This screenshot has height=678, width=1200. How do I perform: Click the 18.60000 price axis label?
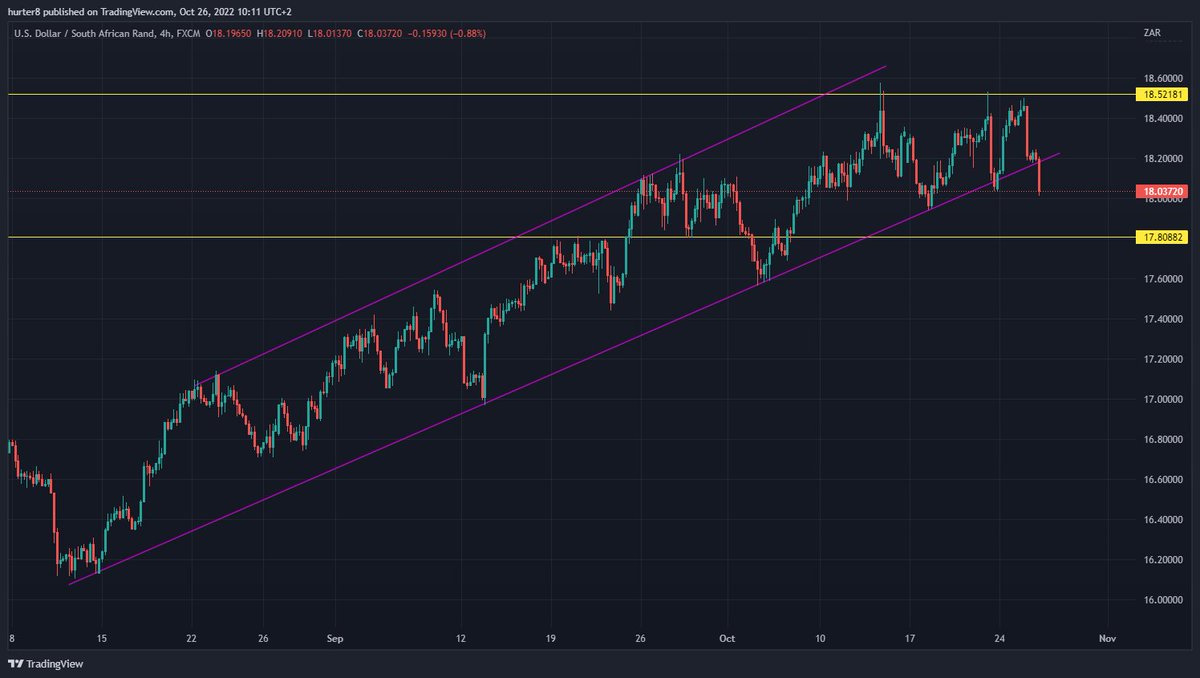1163,78
